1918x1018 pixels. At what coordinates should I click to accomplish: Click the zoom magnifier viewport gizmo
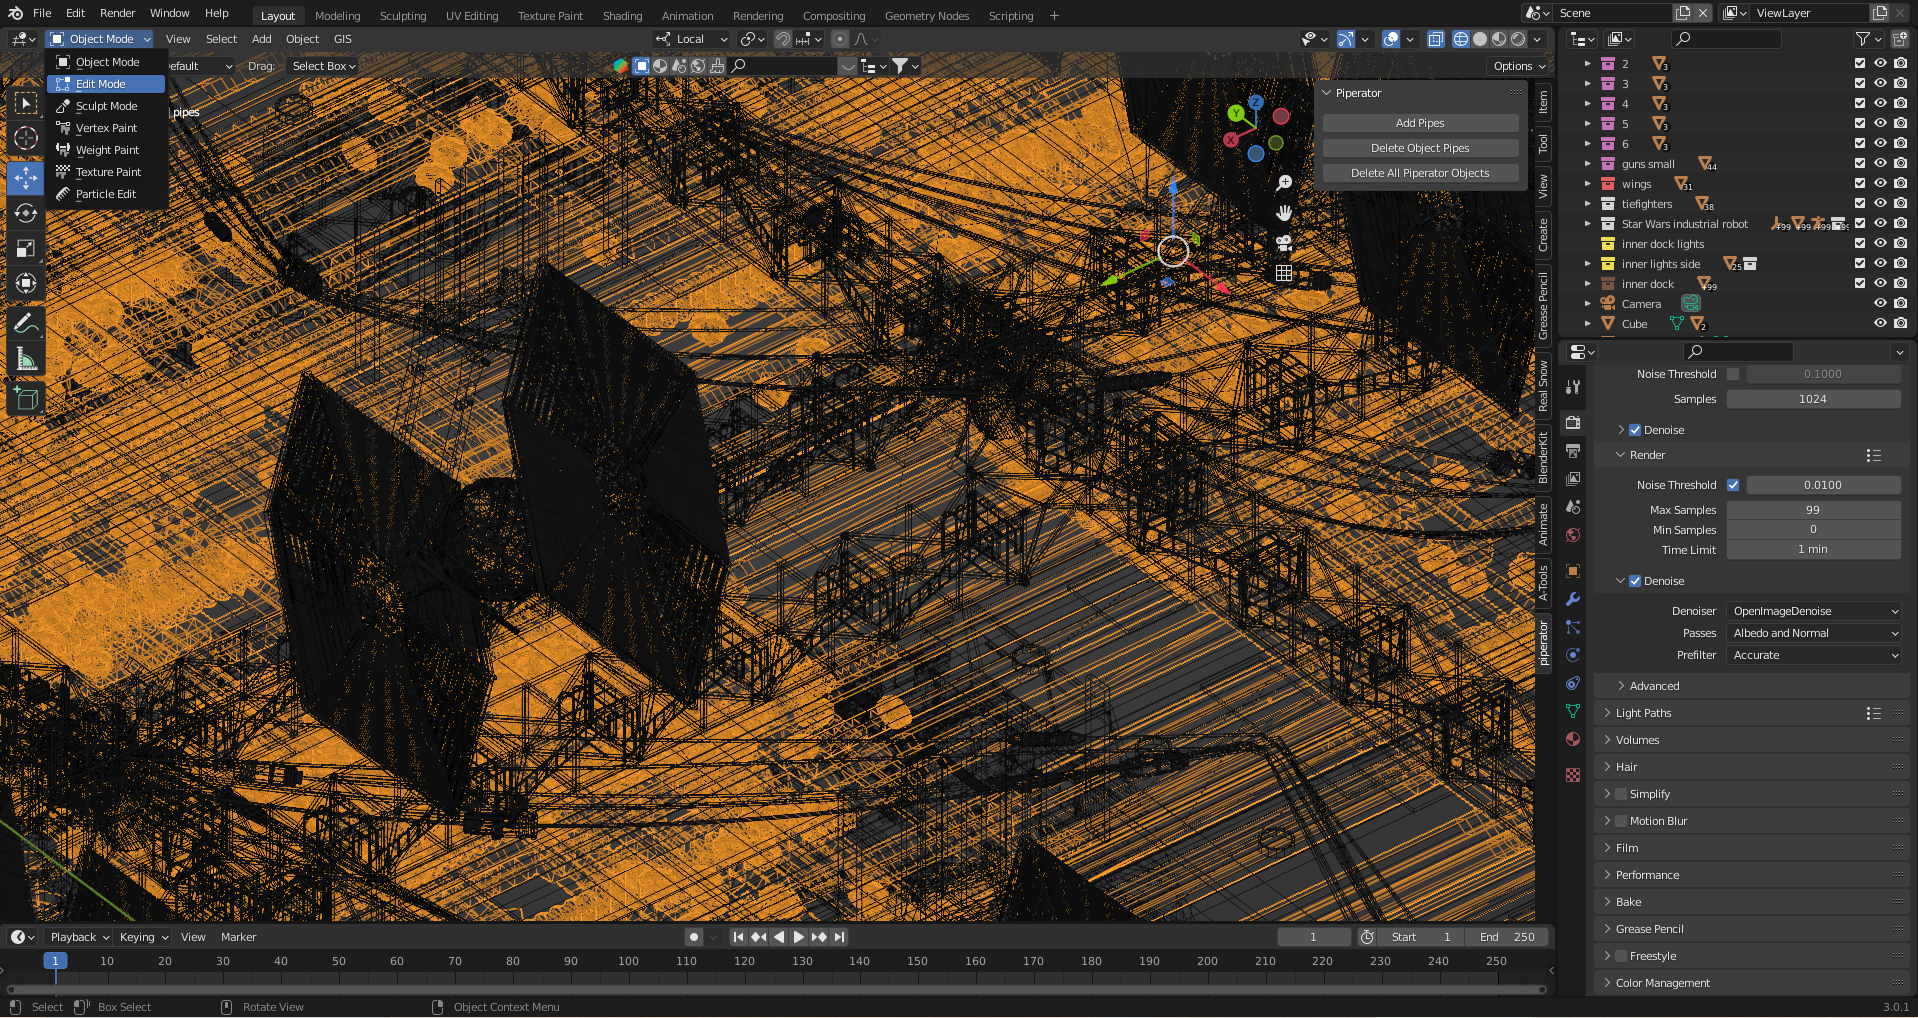1284,183
